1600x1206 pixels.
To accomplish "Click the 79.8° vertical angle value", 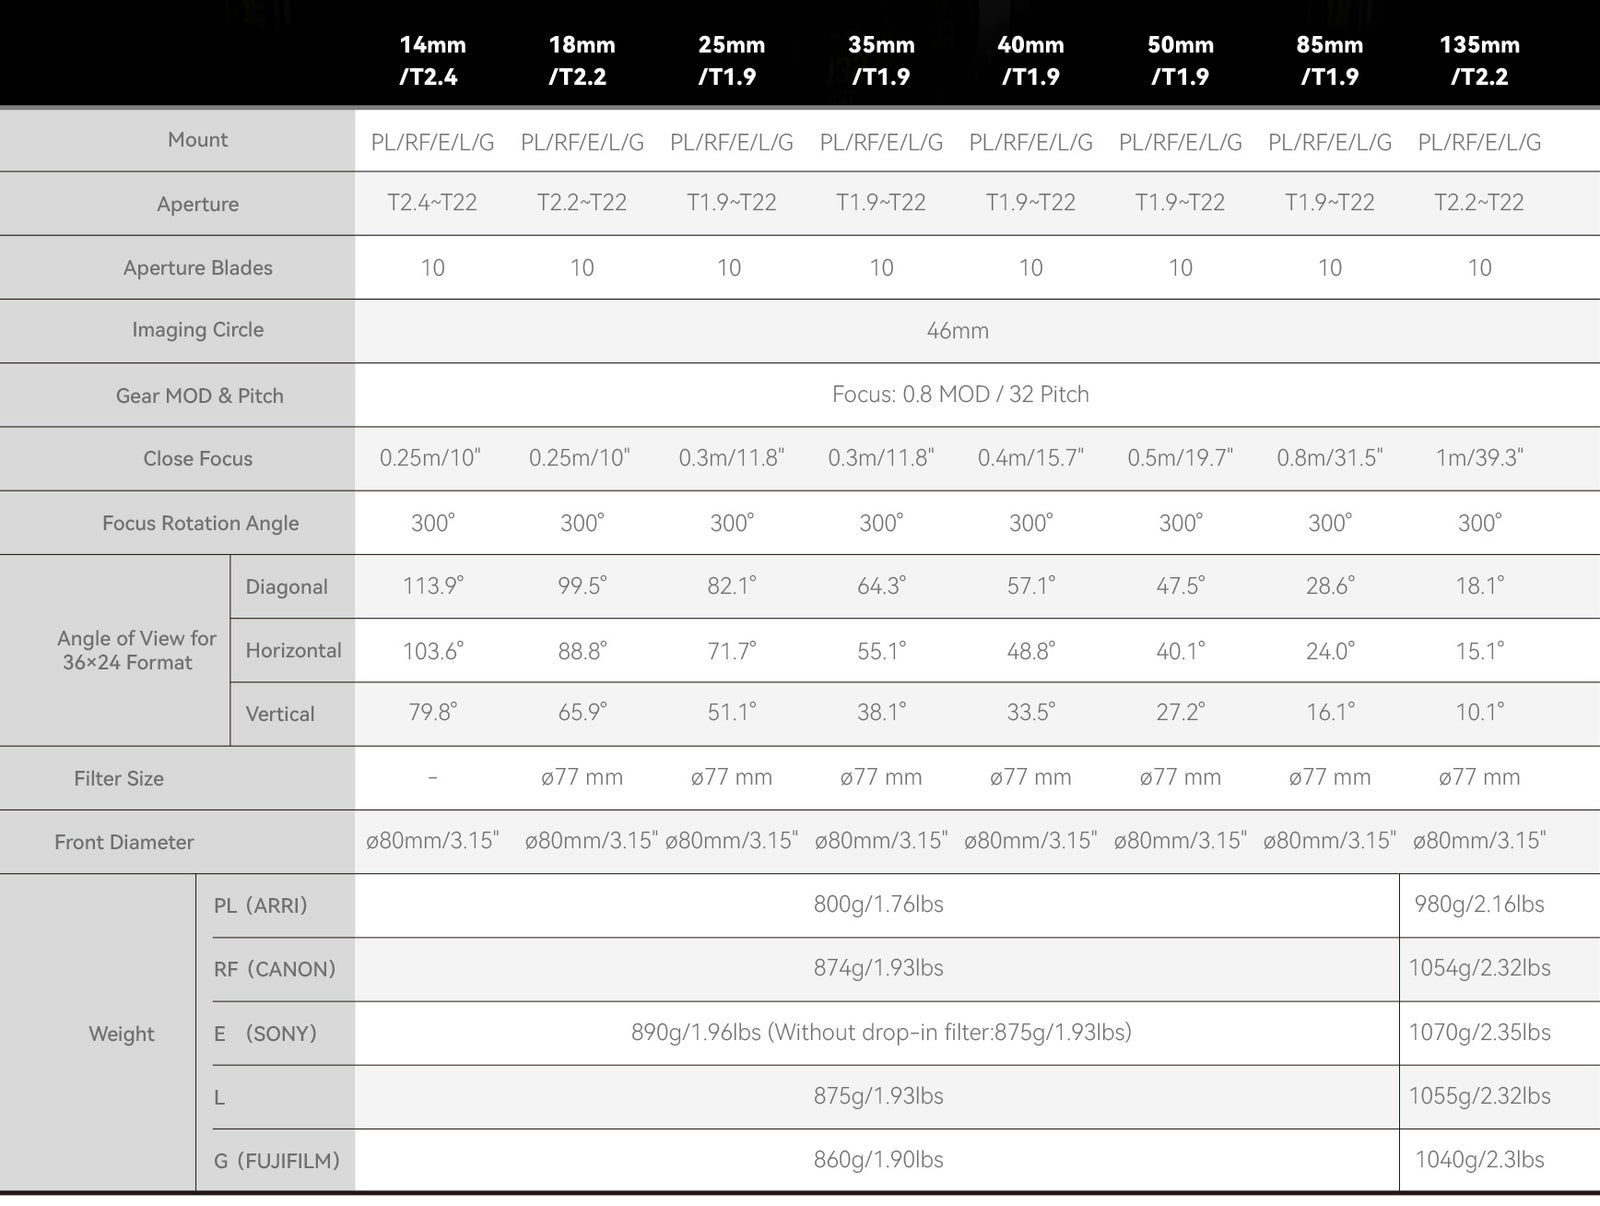I will pyautogui.click(x=433, y=712).
